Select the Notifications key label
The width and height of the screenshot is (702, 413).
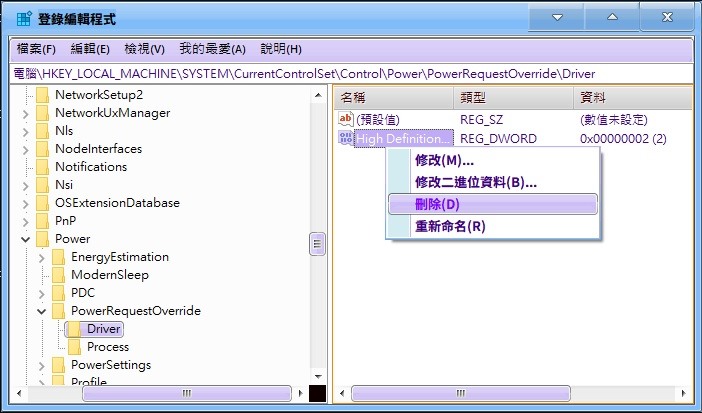(91, 167)
